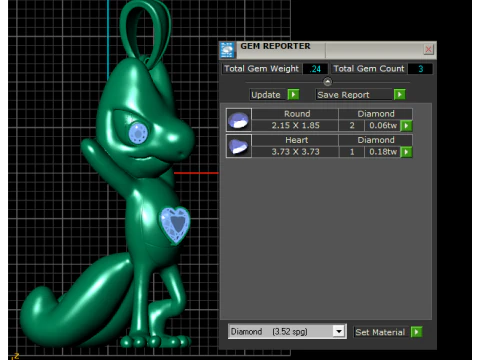Click the 'Total Gem Weight' label
Viewport: 480px width, 360px height.
(x=262, y=69)
